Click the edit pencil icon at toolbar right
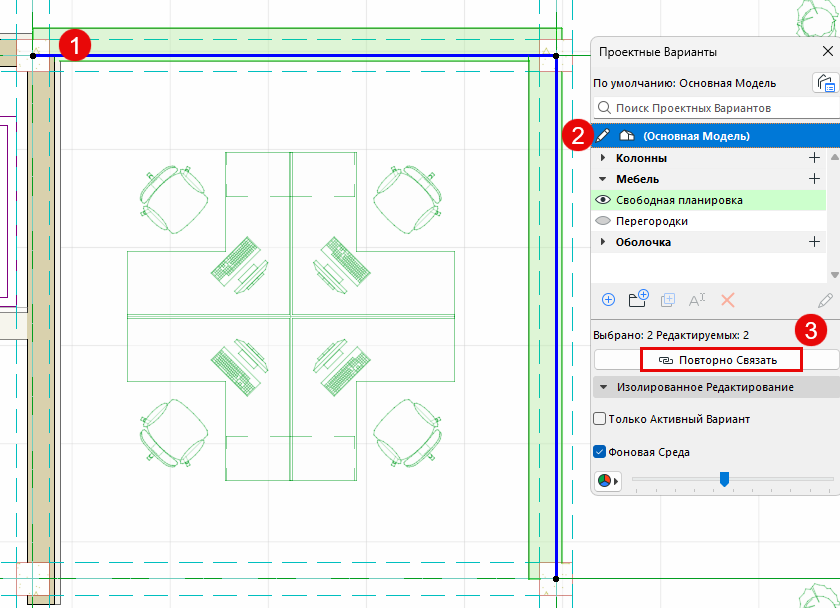This screenshot has width=840, height=608. click(825, 300)
